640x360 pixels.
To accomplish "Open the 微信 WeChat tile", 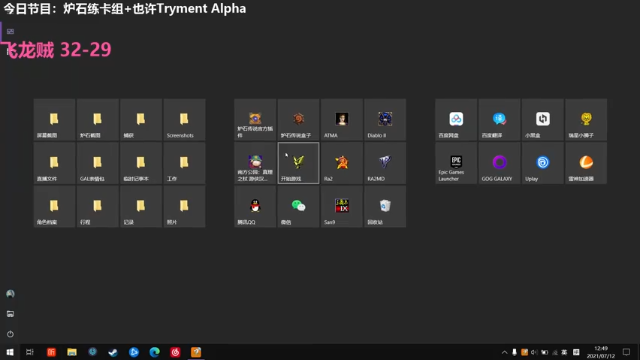I will coord(298,207).
